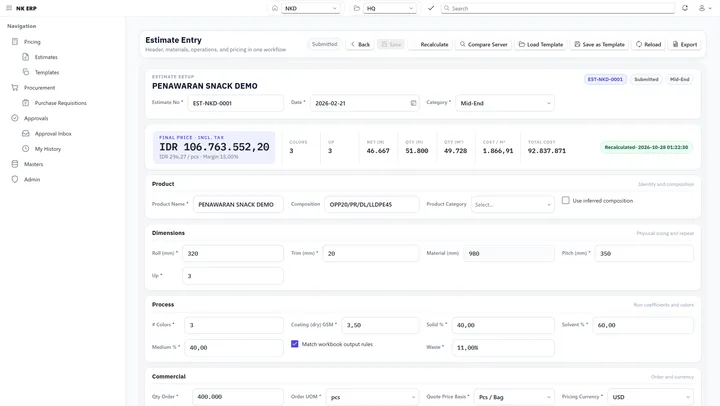This screenshot has height=406, width=720.
Task: Enable Use inferred composition checkbox
Action: coord(566,200)
